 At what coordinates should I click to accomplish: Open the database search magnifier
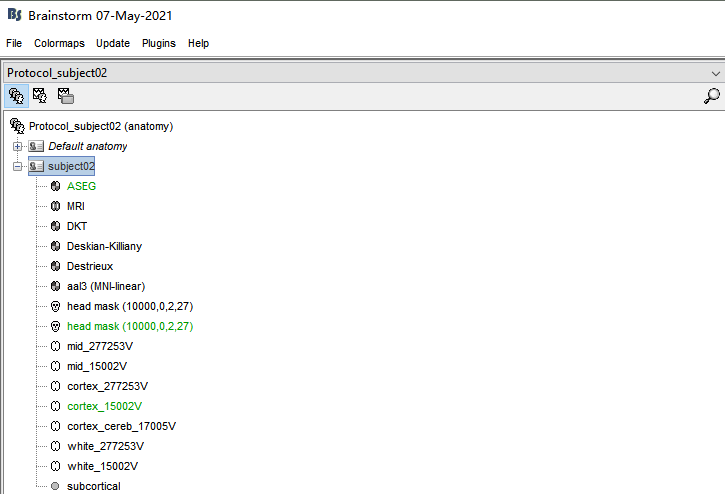(712, 96)
